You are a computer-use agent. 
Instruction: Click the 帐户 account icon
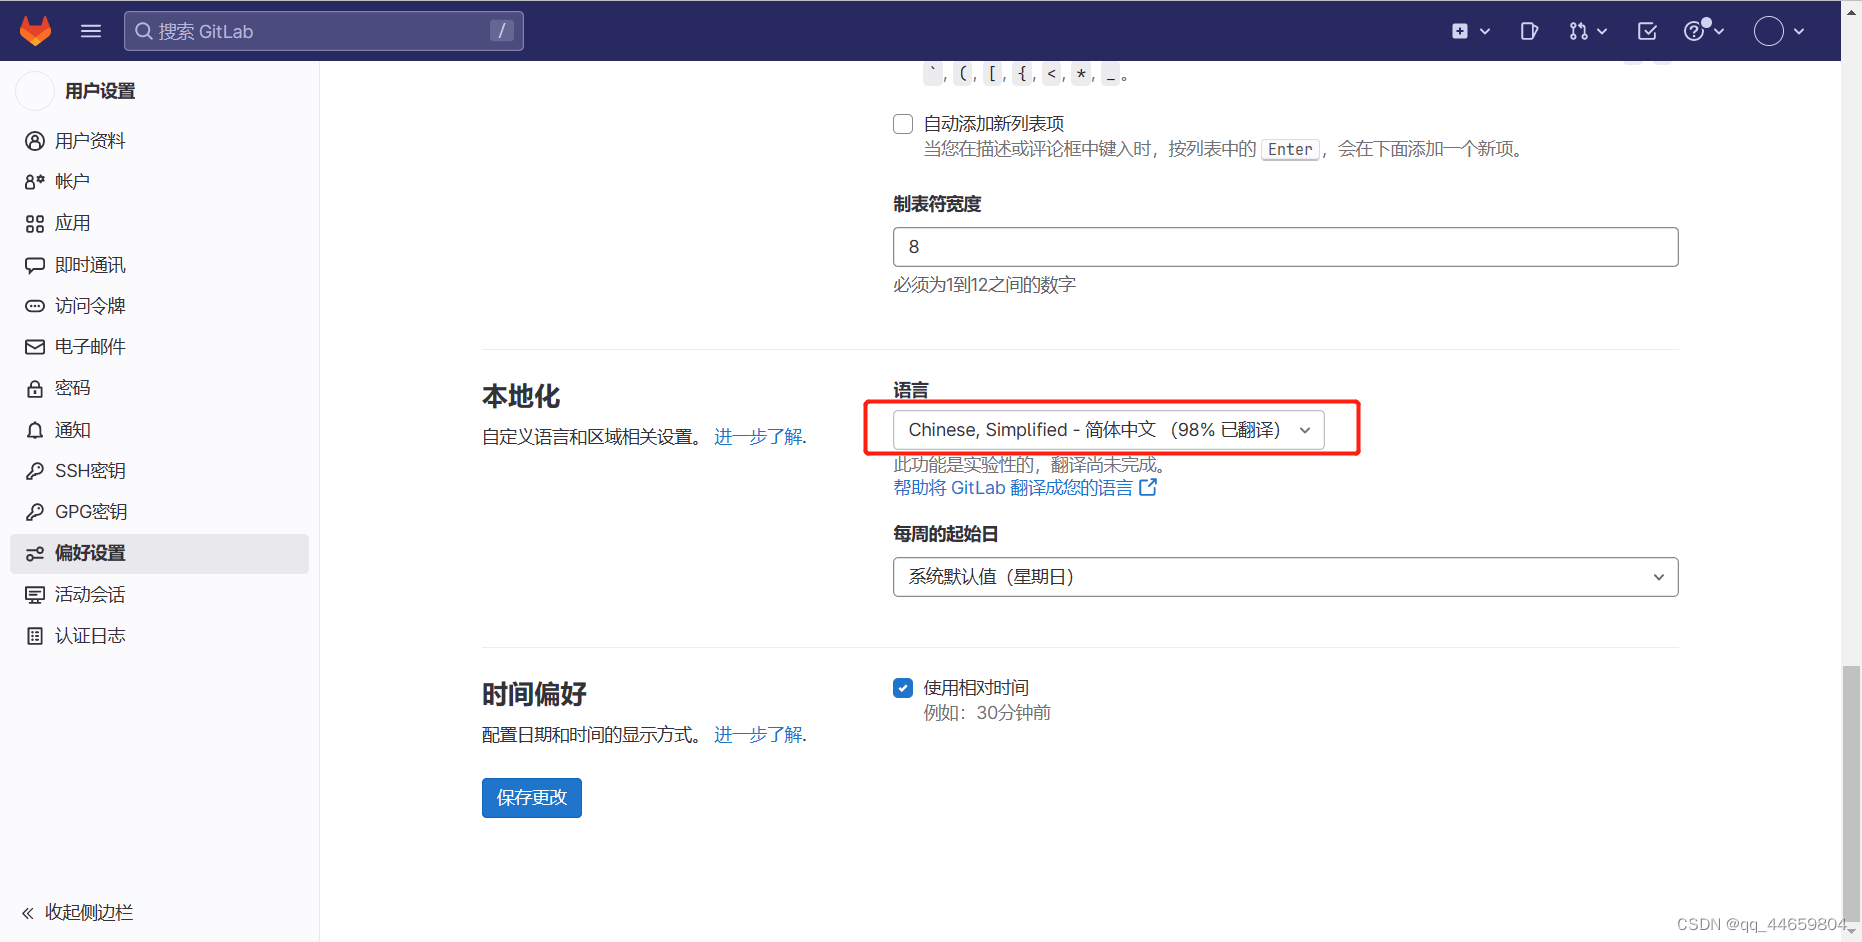point(35,182)
